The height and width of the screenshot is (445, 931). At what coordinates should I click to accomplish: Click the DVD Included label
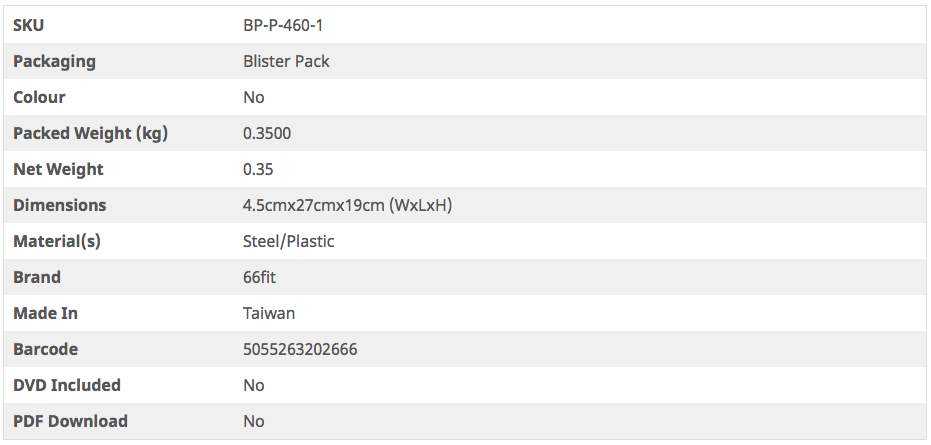[x=67, y=385]
